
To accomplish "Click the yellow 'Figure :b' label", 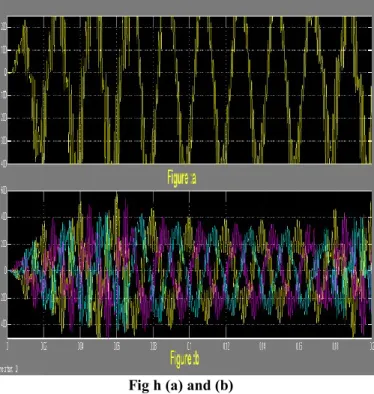I will (185, 359).
